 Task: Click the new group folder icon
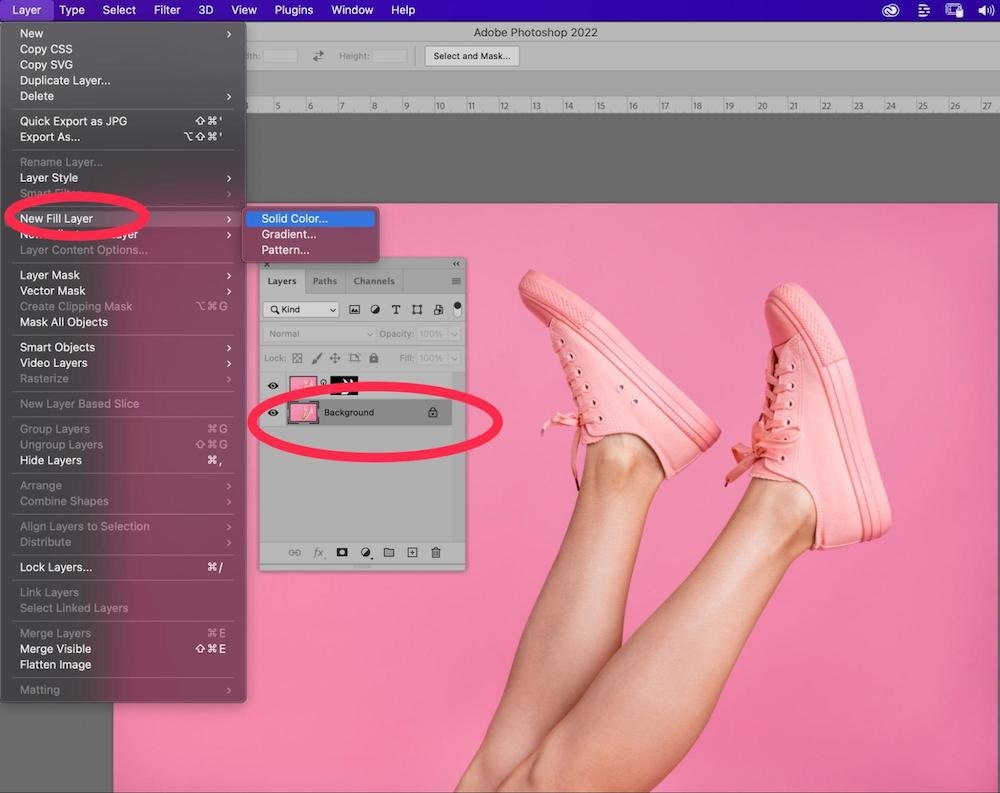point(389,552)
